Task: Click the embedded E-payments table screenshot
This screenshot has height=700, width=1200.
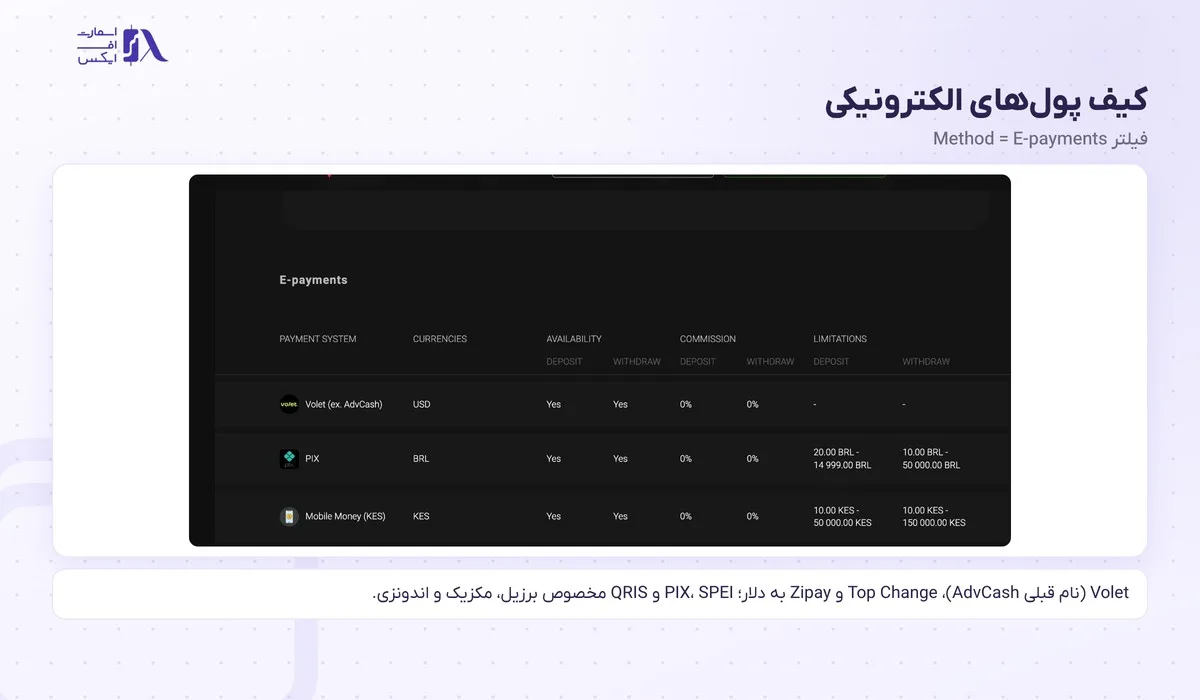Action: 600,360
